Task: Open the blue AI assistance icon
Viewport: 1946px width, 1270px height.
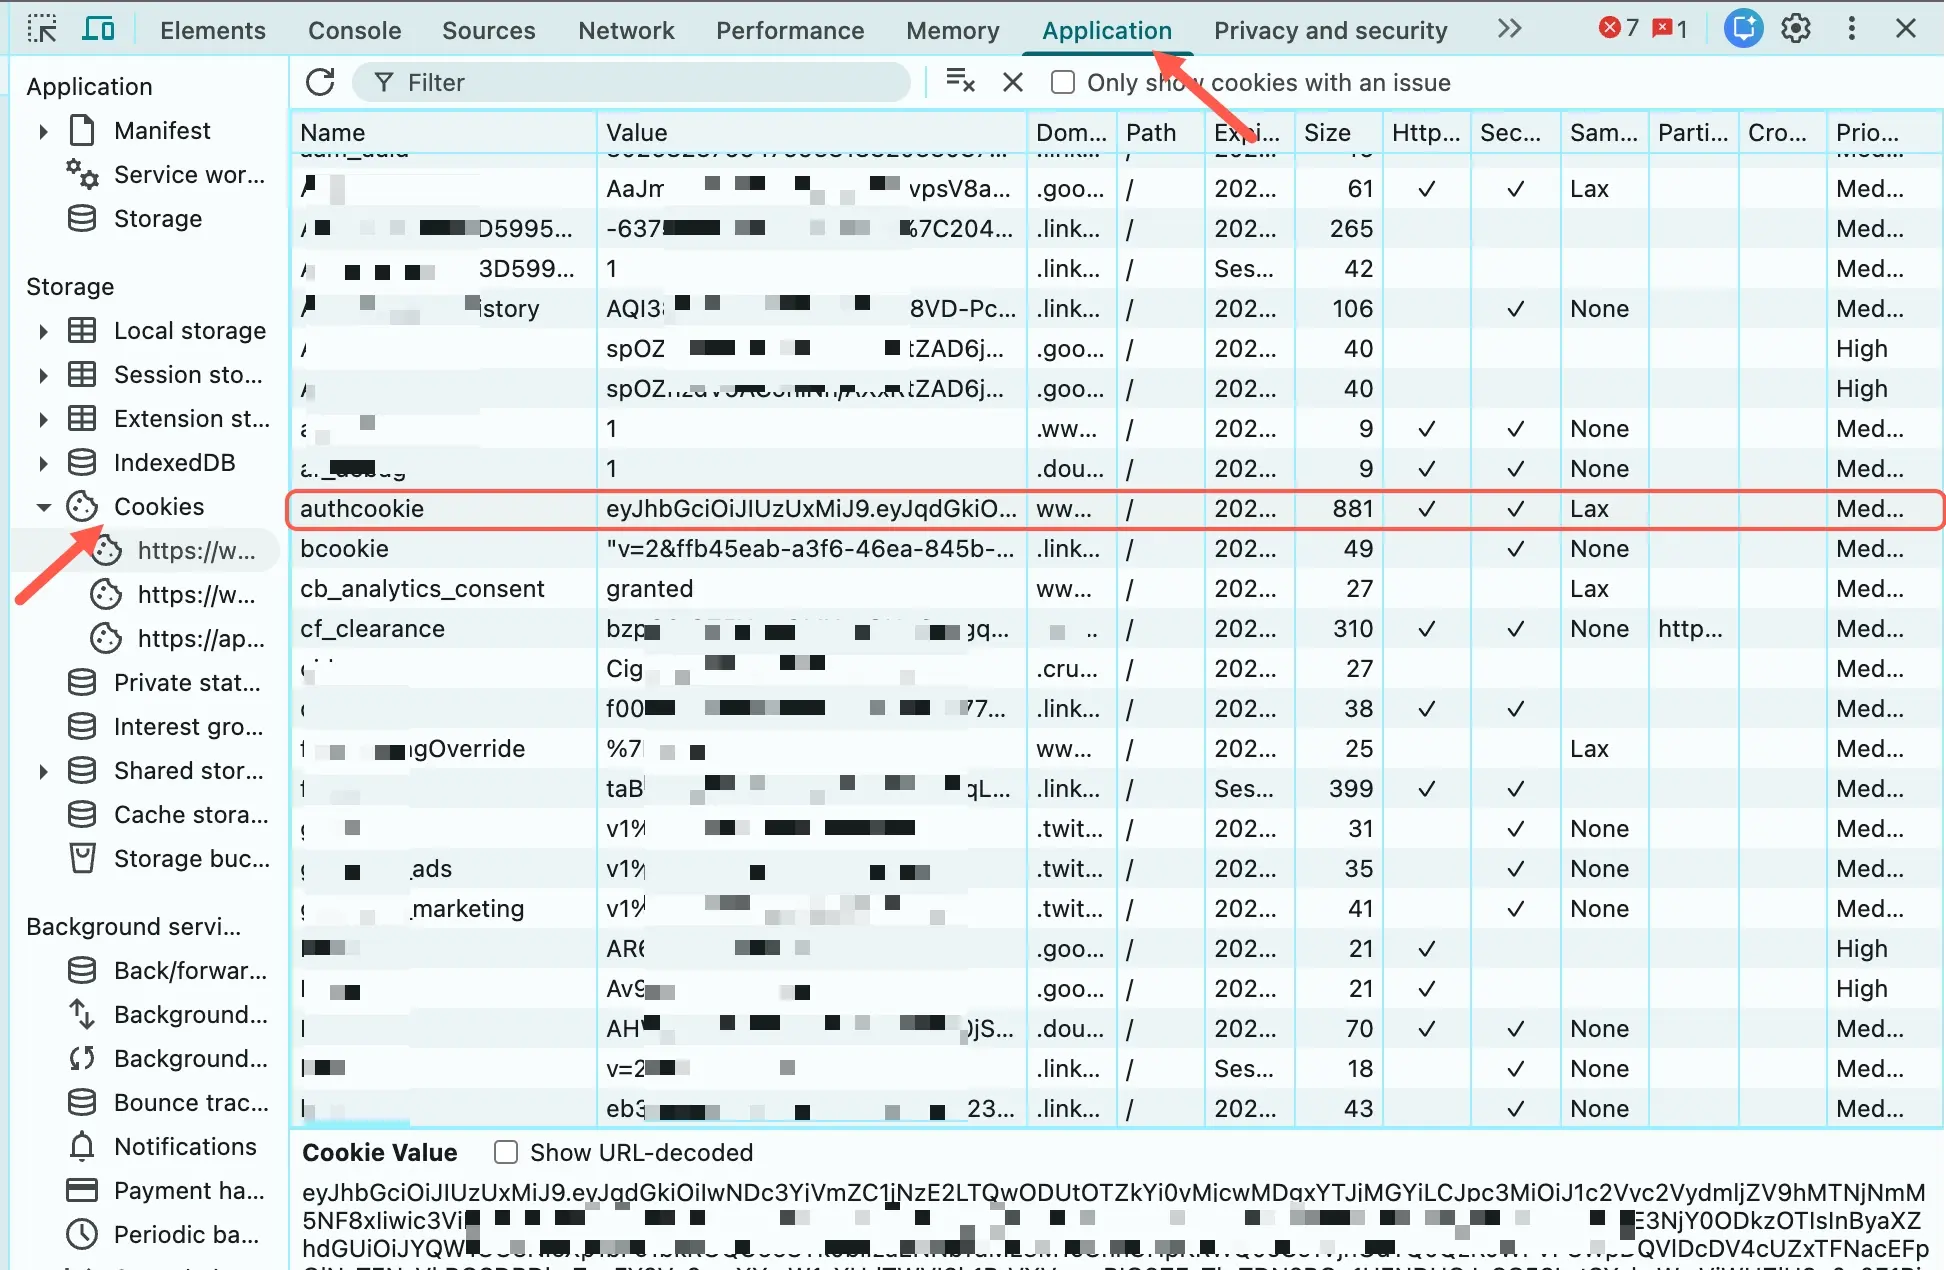Action: (1743, 29)
